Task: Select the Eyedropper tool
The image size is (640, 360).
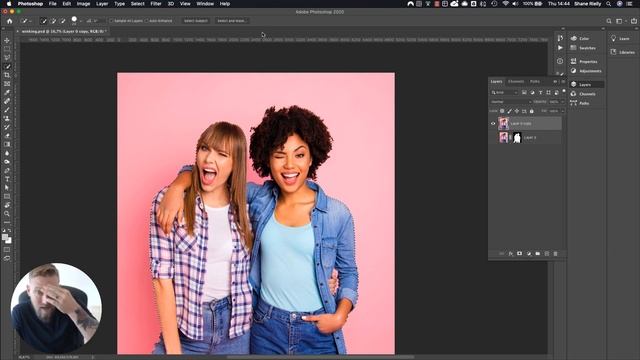Action: click(7, 92)
